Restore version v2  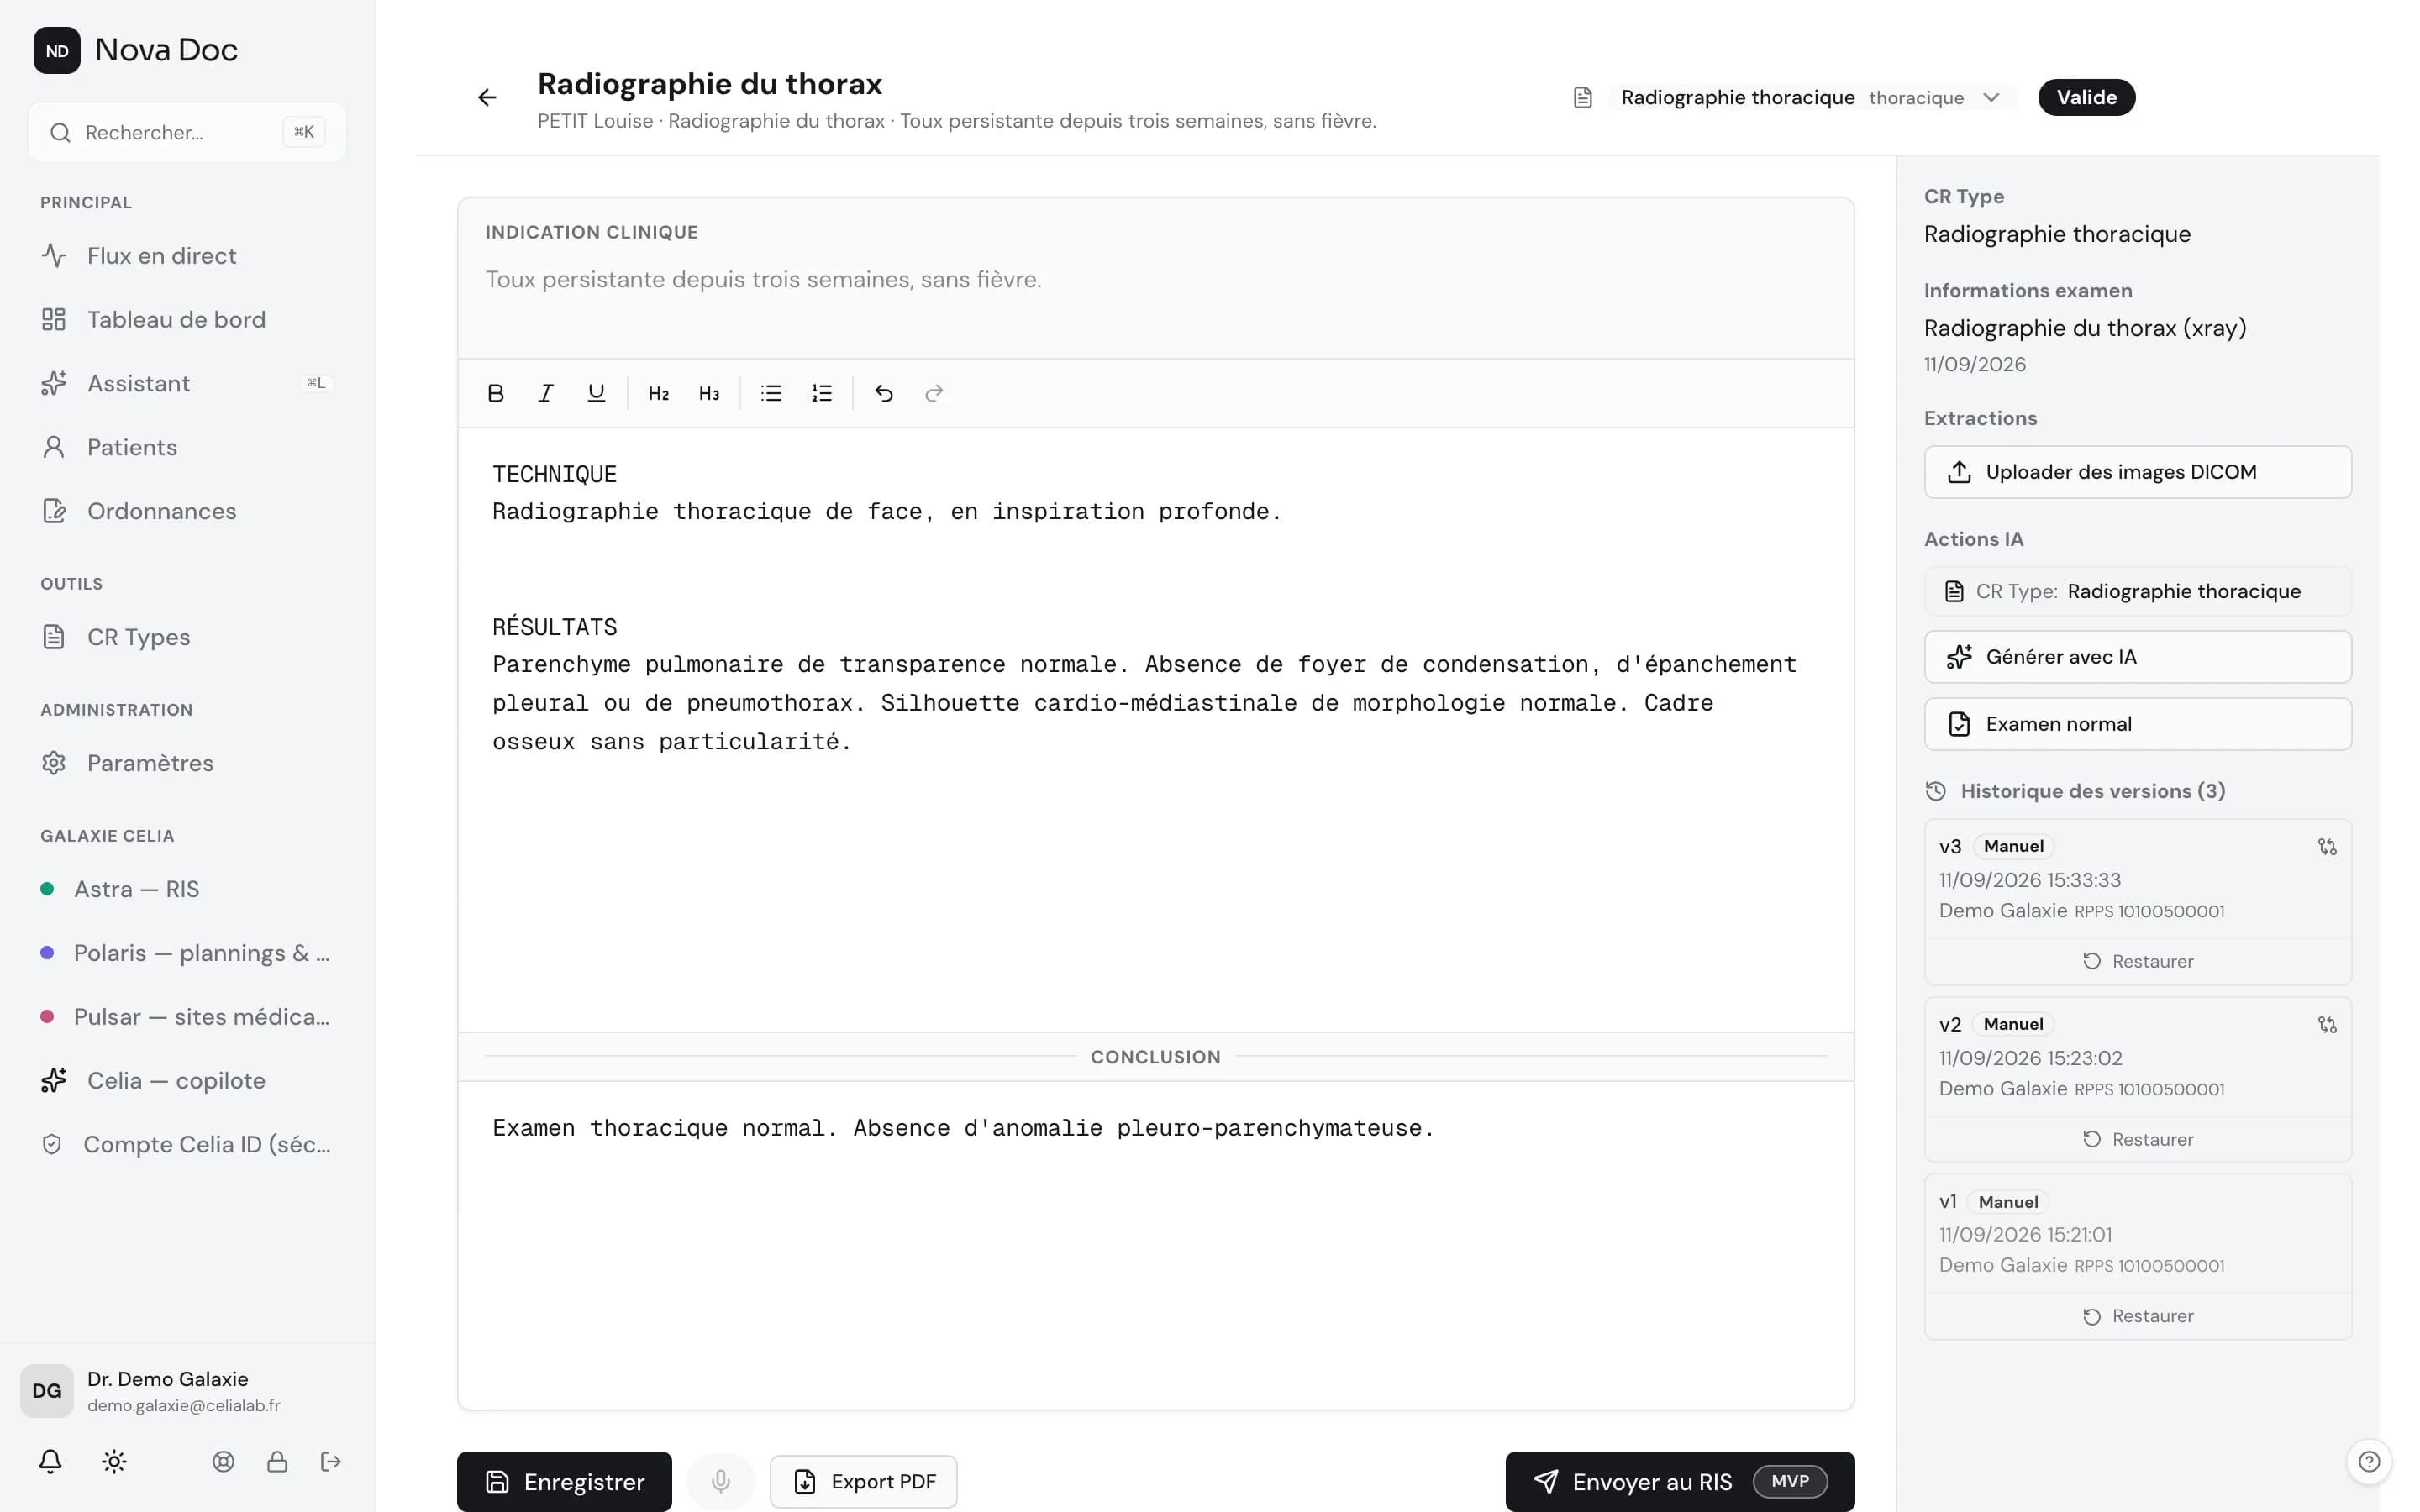2137,1139
